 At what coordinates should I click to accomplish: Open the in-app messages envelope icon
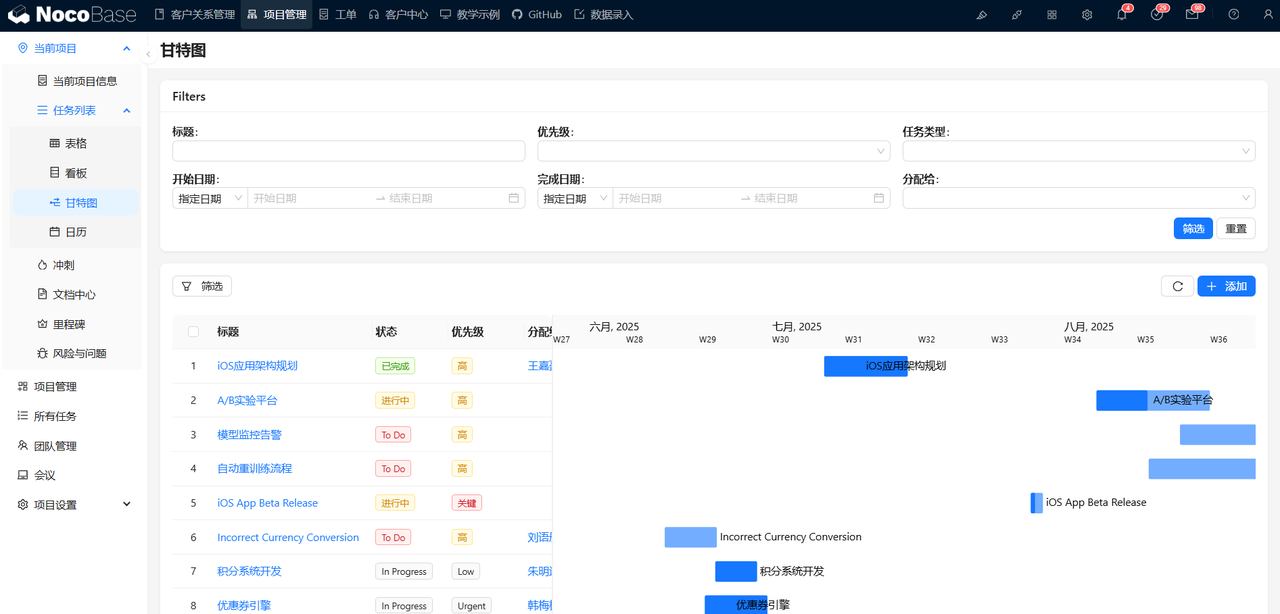(1192, 15)
